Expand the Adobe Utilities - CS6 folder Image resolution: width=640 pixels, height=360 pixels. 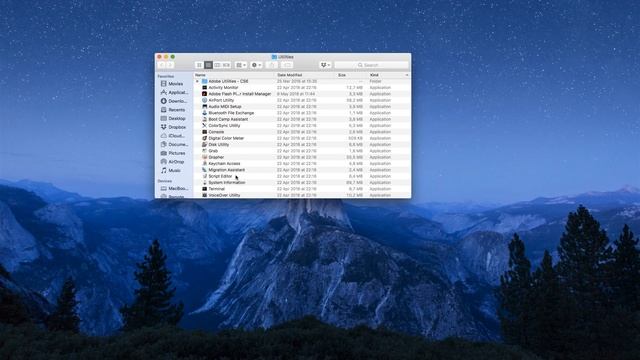[x=198, y=81]
